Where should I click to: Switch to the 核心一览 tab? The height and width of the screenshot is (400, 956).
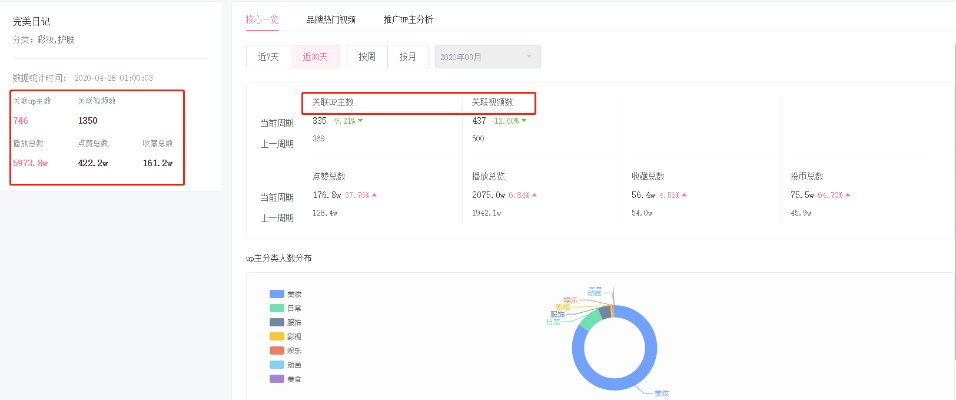pos(262,19)
